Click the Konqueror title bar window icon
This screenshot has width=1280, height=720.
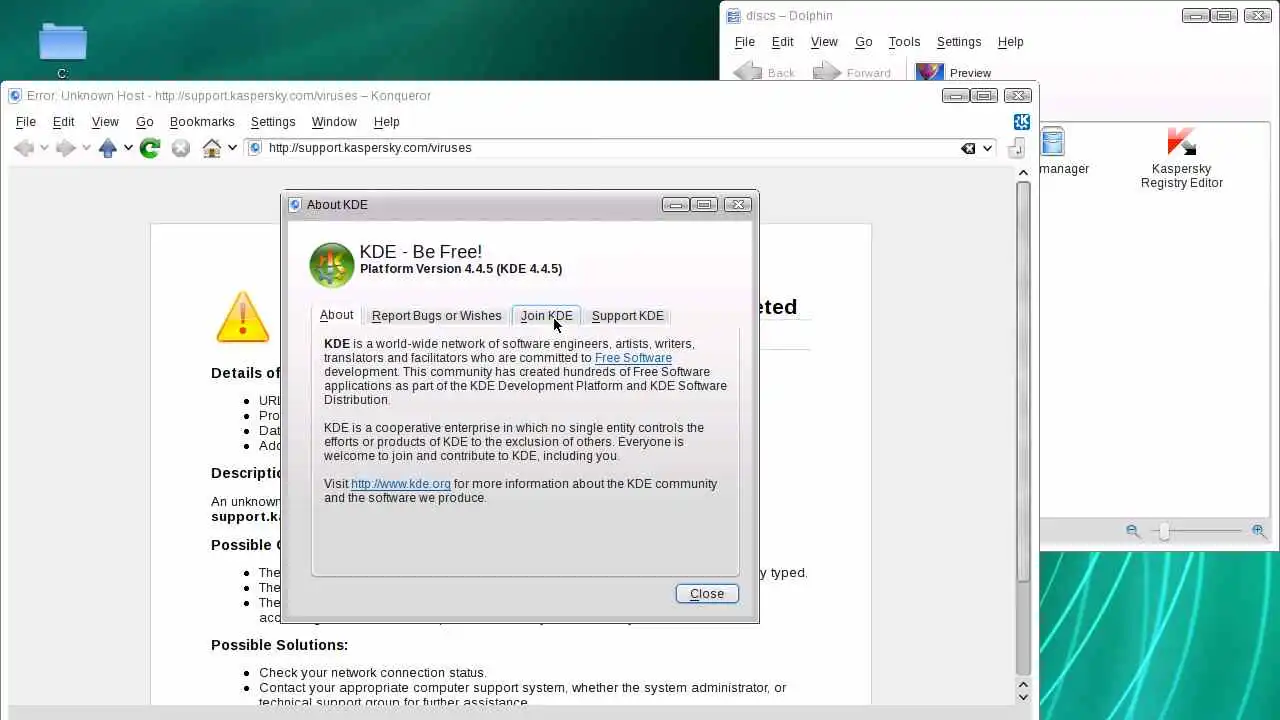[15, 96]
